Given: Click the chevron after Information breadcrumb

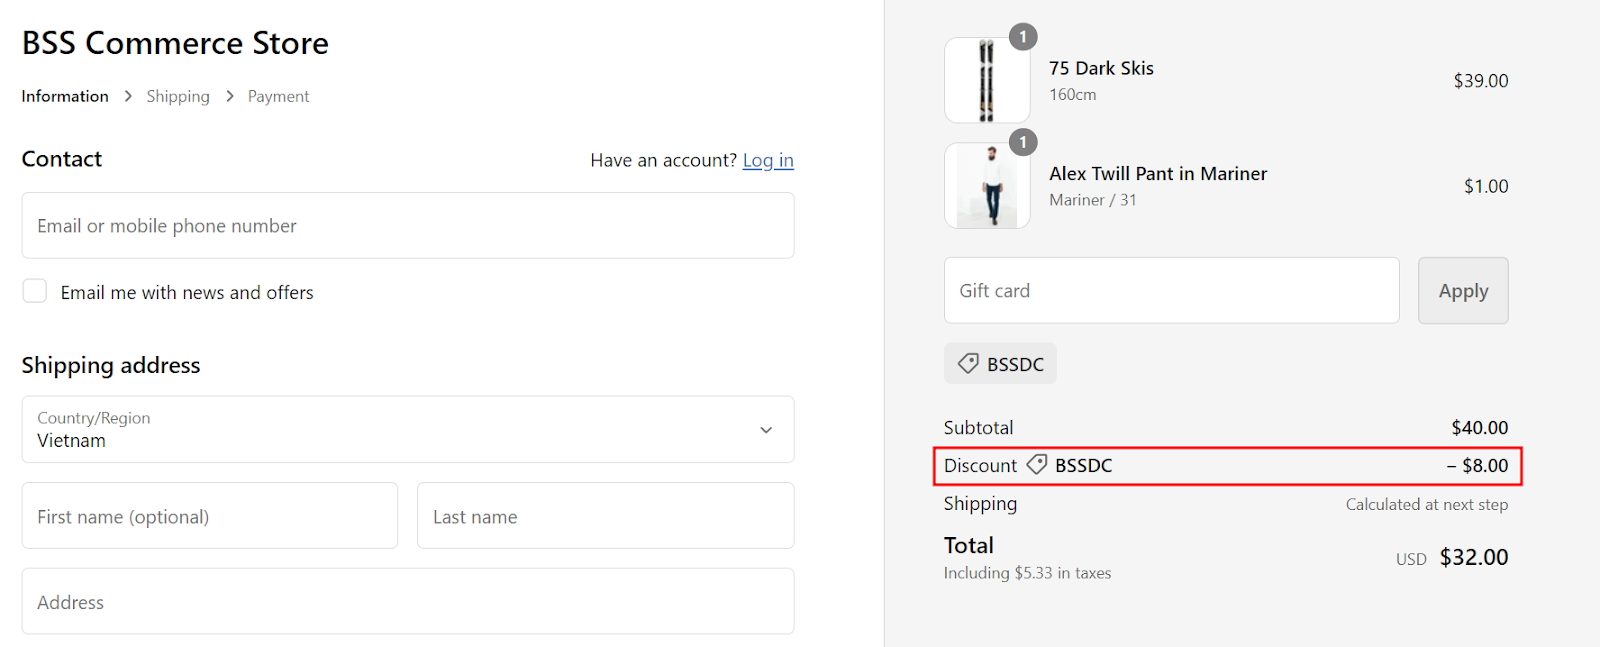Looking at the screenshot, I should [128, 96].
